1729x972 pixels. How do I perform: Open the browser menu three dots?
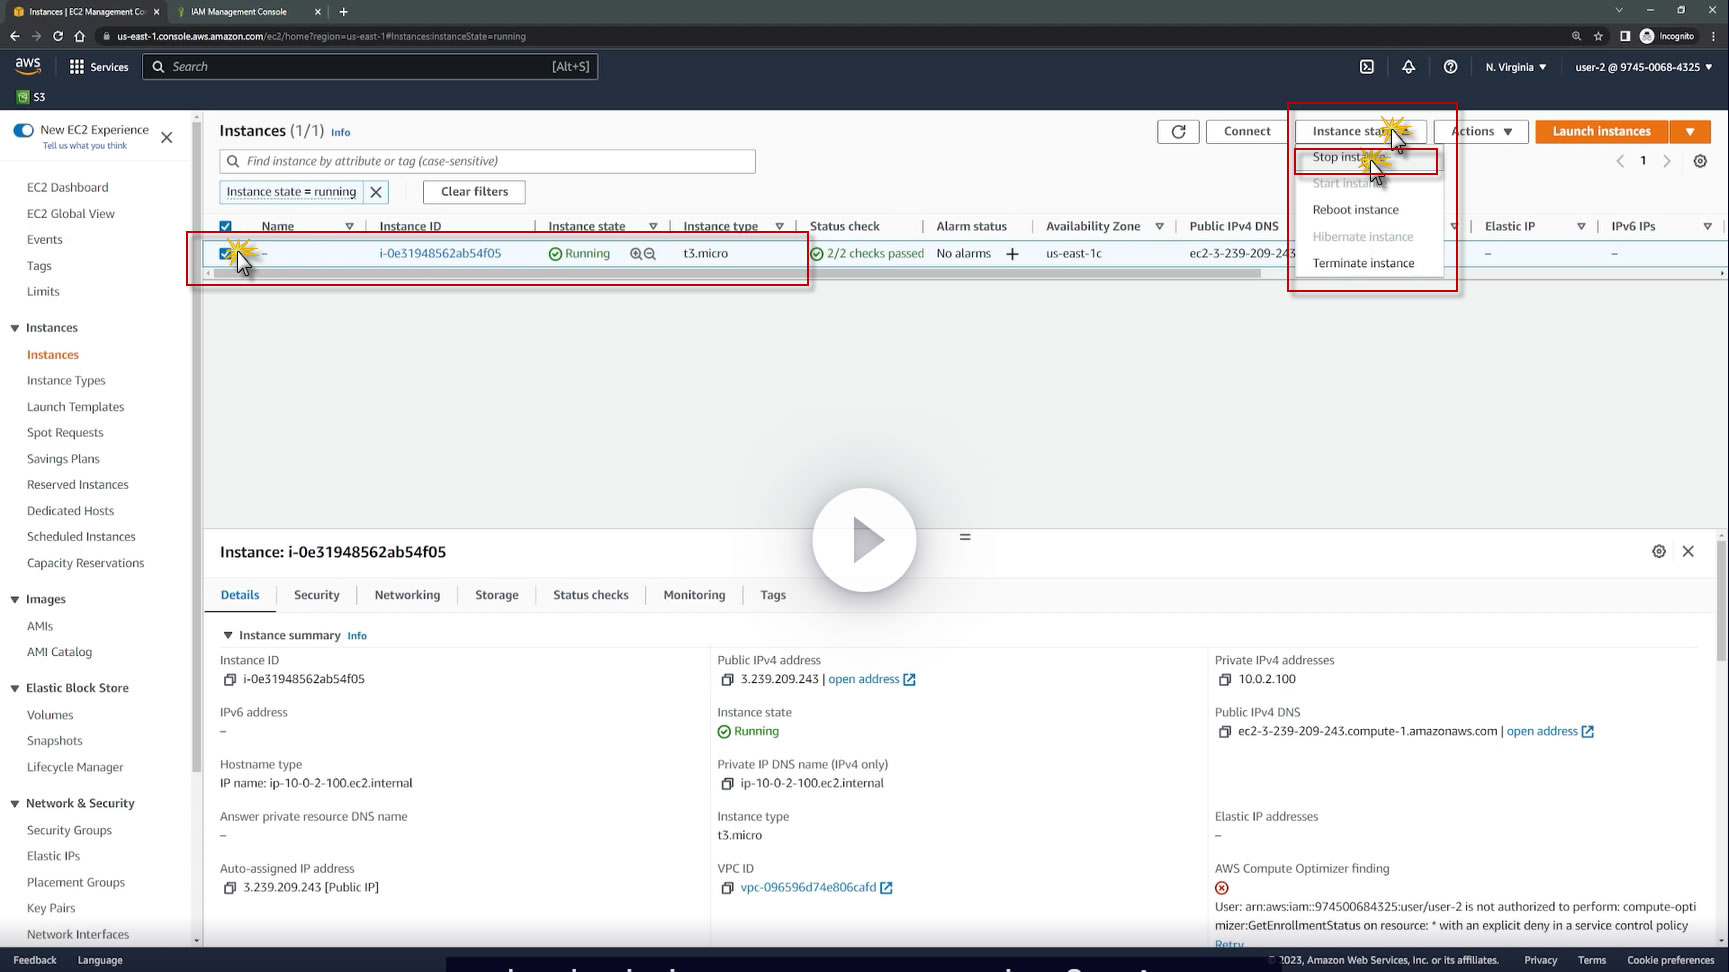(1713, 36)
